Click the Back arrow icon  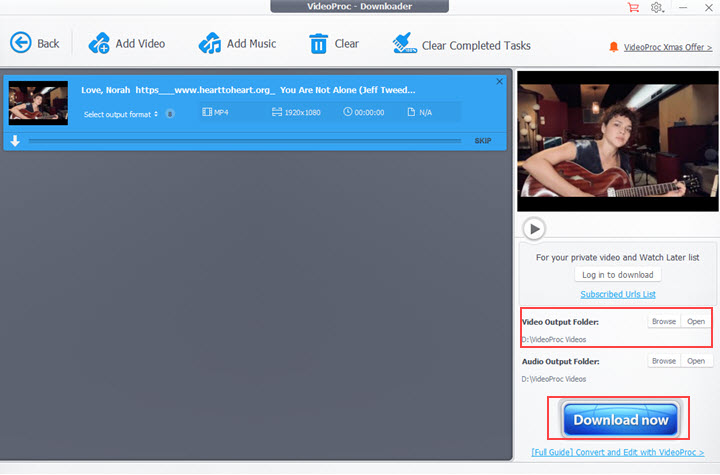point(21,43)
